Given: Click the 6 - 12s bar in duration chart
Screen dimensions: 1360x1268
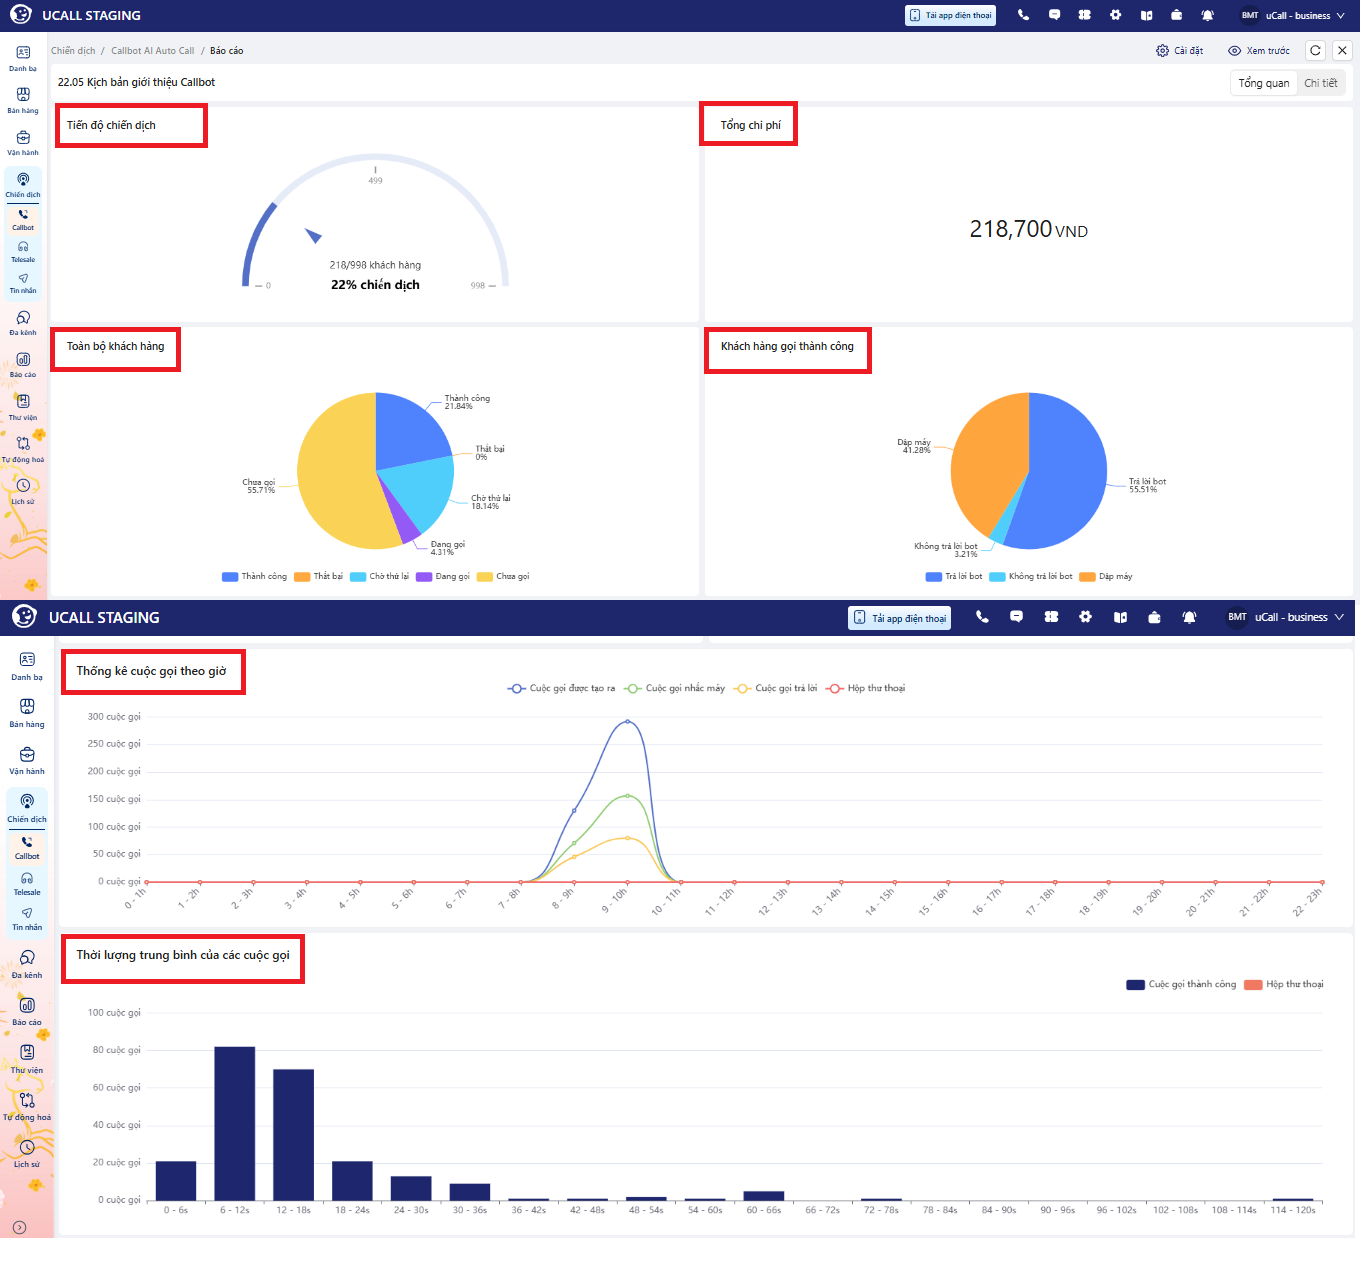Looking at the screenshot, I should tap(235, 1123).
